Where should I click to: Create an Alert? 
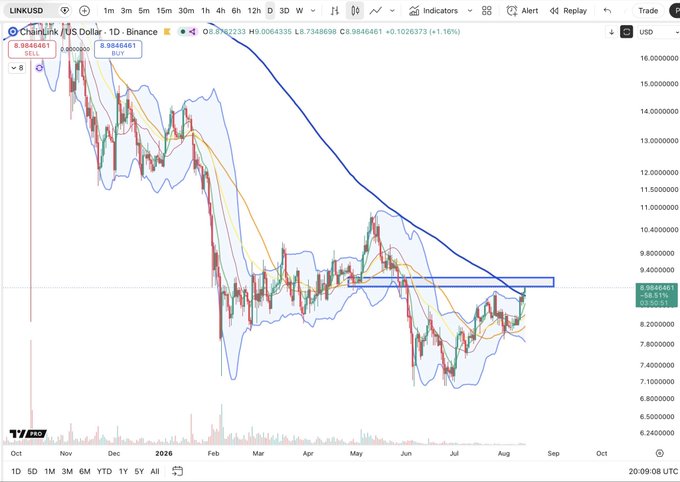523,10
